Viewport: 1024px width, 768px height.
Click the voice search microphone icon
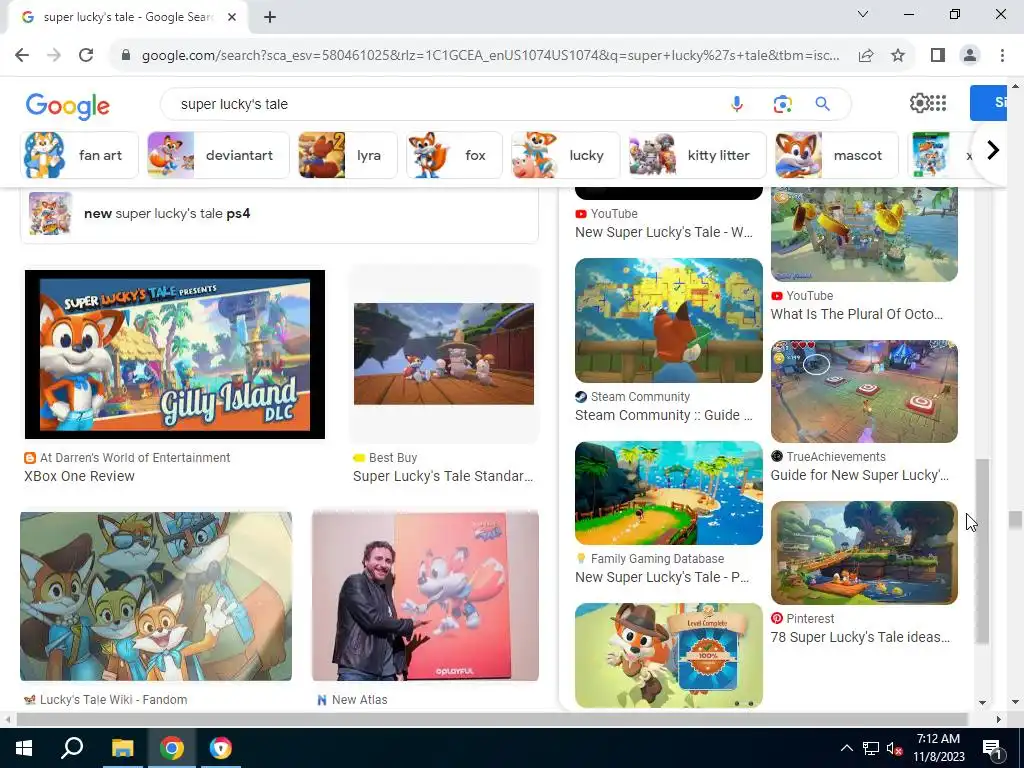coord(737,104)
